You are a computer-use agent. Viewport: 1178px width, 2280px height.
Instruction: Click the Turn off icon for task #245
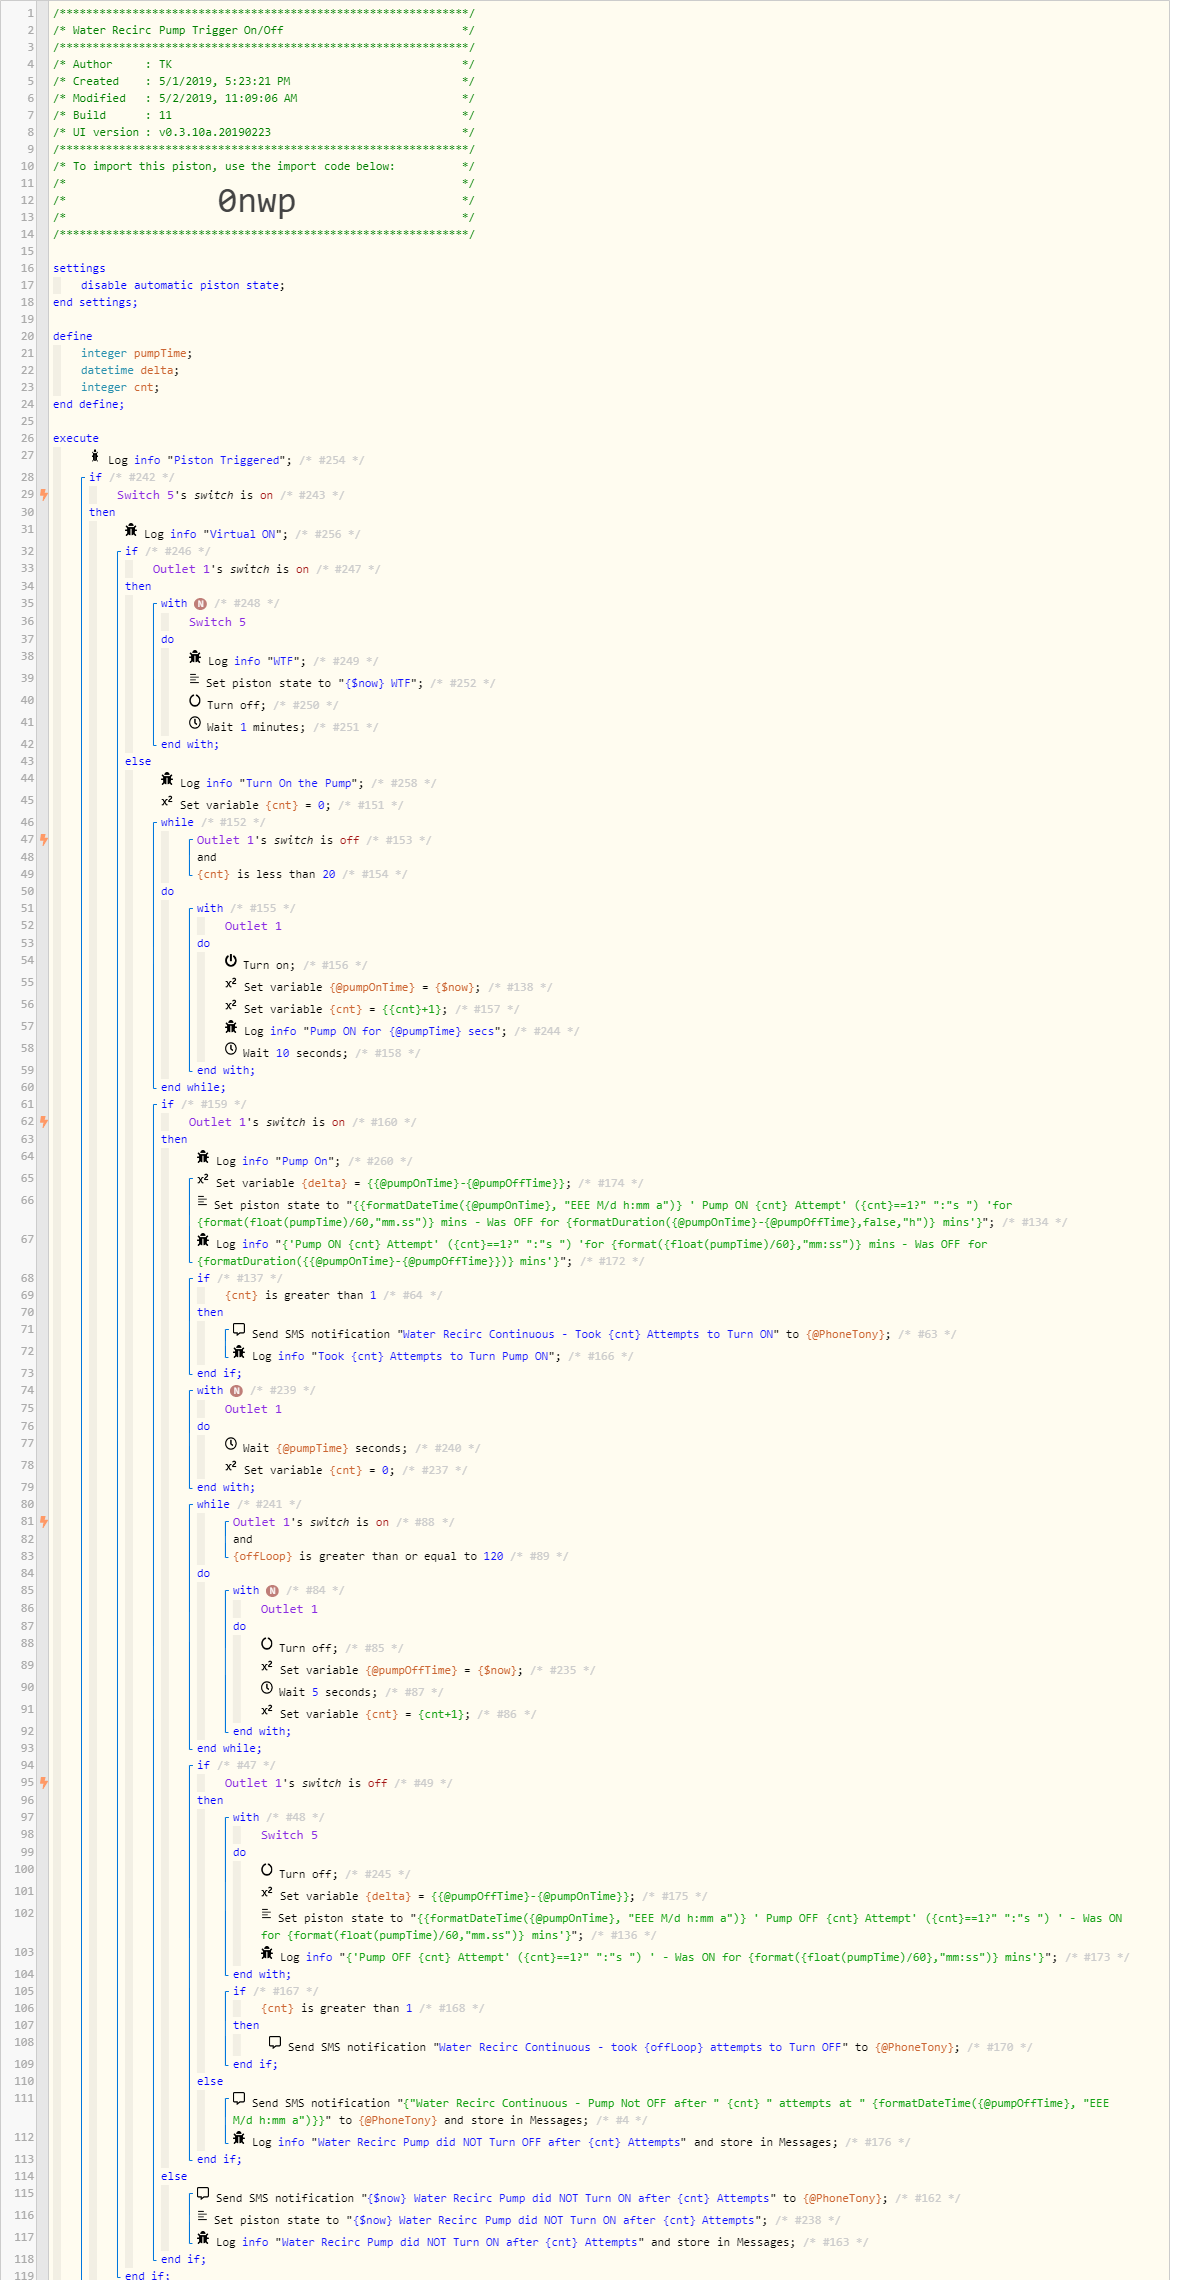267,1870
